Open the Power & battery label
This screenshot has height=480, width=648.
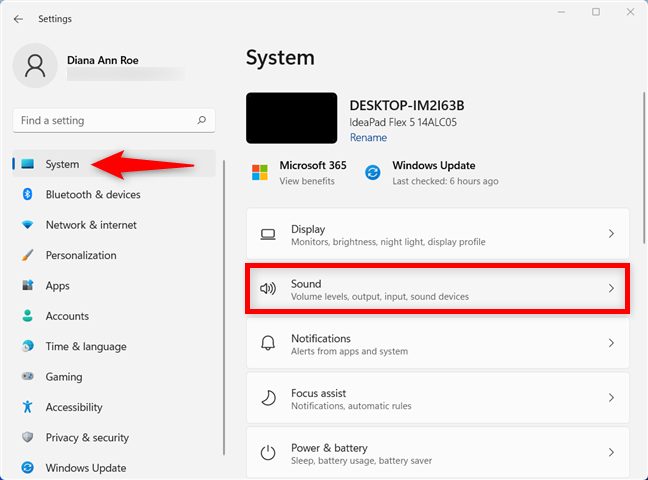tap(329, 448)
